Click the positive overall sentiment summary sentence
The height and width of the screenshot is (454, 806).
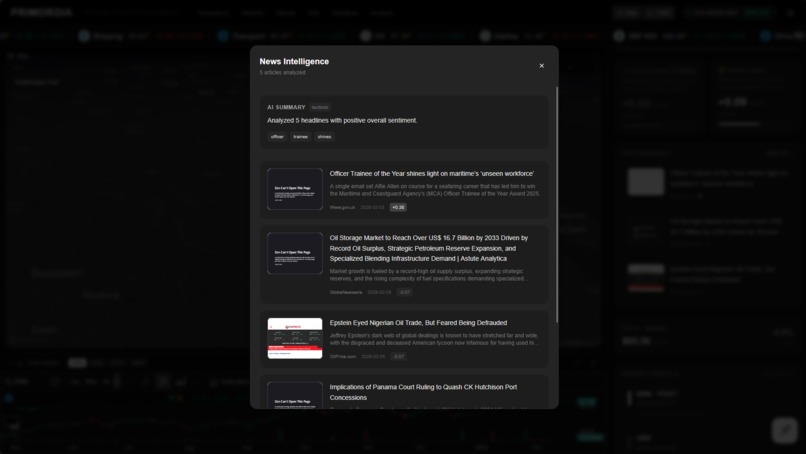point(342,120)
